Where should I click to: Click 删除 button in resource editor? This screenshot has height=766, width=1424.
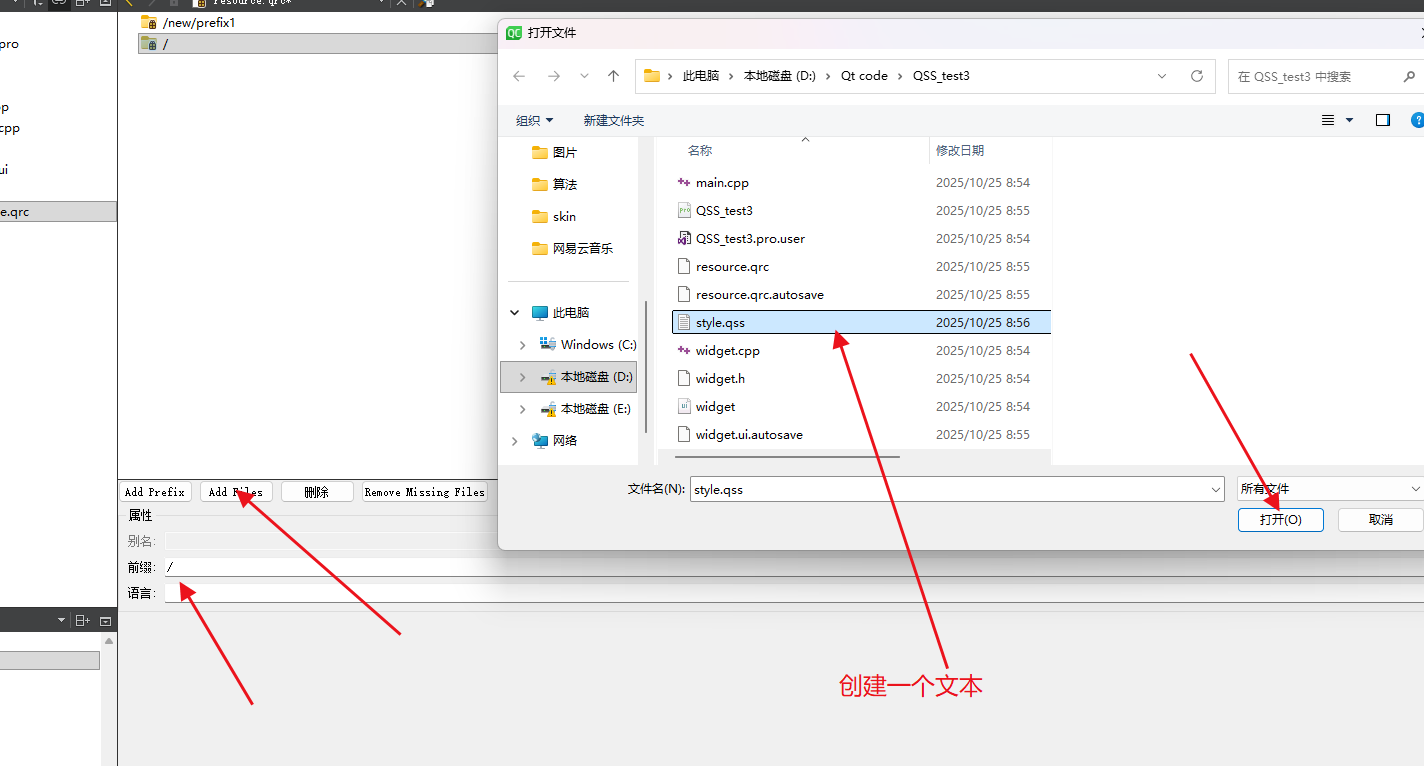[317, 492]
